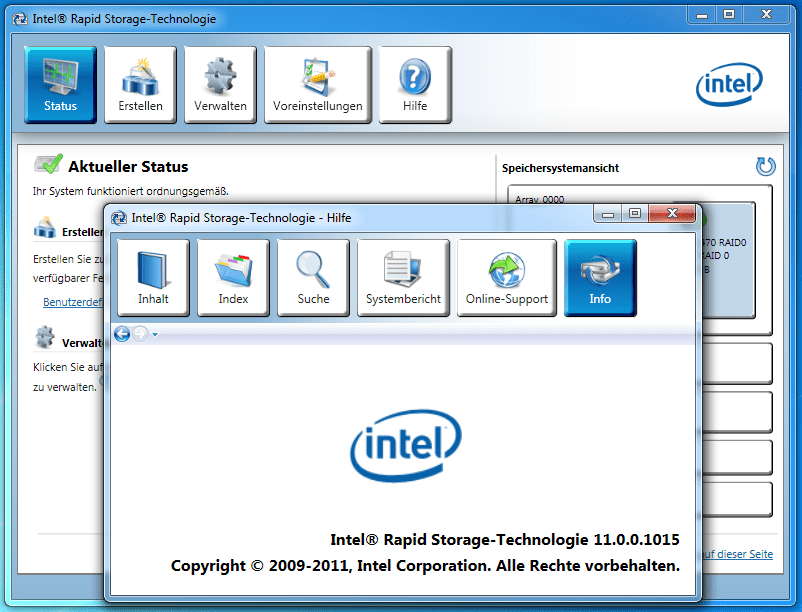
Task: Click the Intel logo in the Info page
Action: (406, 445)
